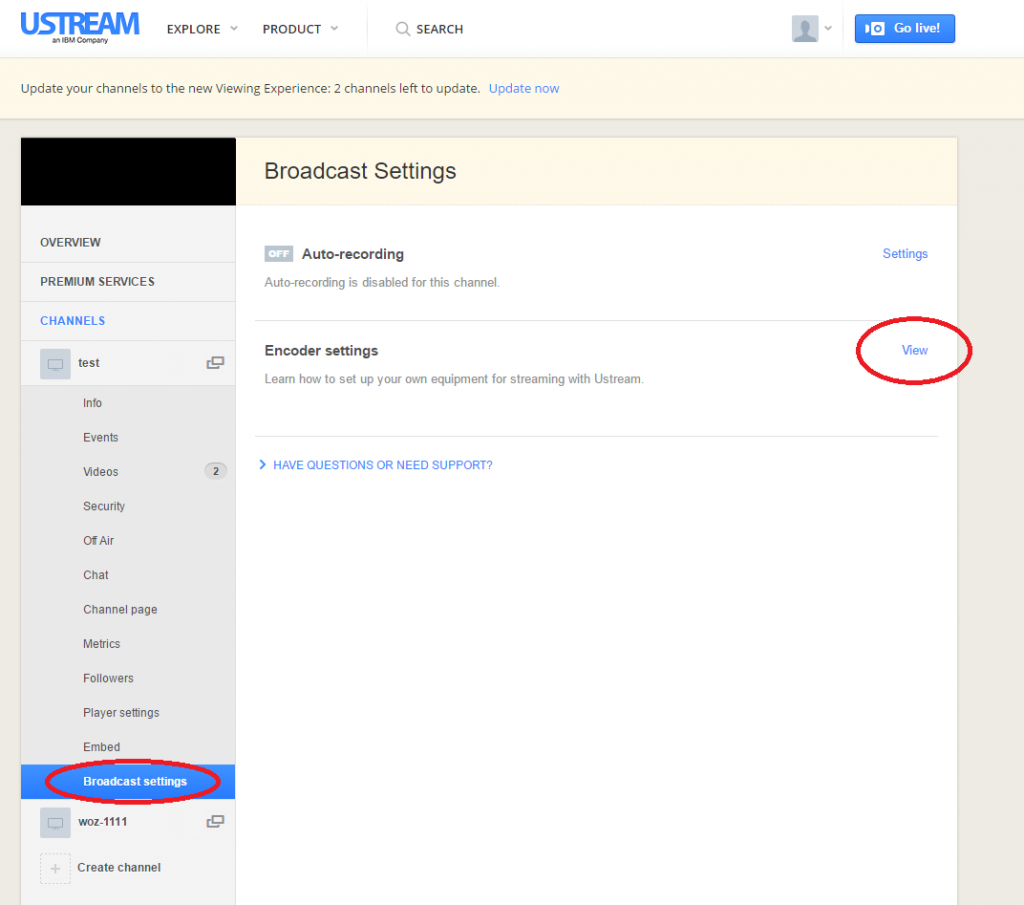Screen dimensions: 1024x905
Task: Open the Videos sidebar item
Action: coord(101,471)
